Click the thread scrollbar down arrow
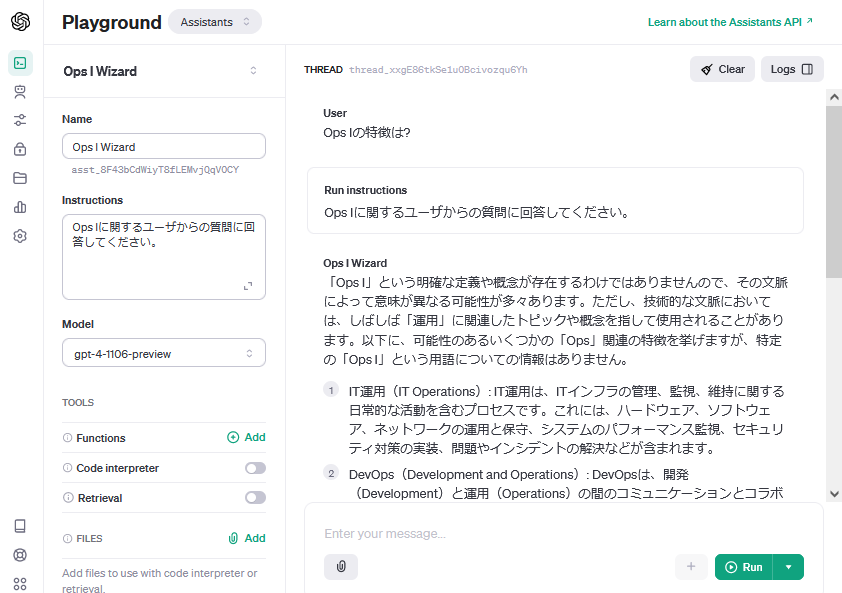This screenshot has width=842, height=593. coord(834,494)
